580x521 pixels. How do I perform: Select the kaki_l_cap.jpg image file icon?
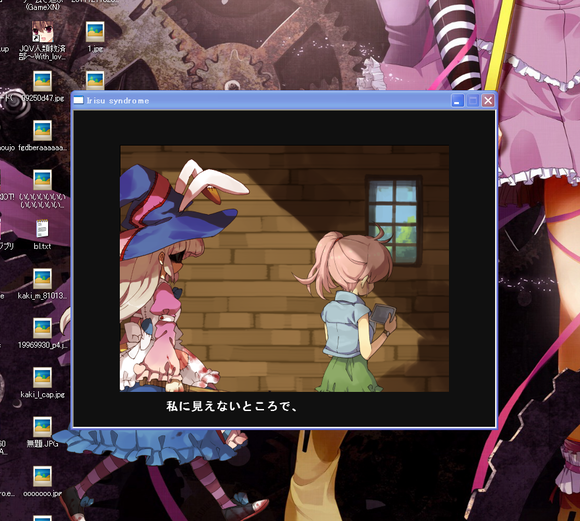pos(42,378)
